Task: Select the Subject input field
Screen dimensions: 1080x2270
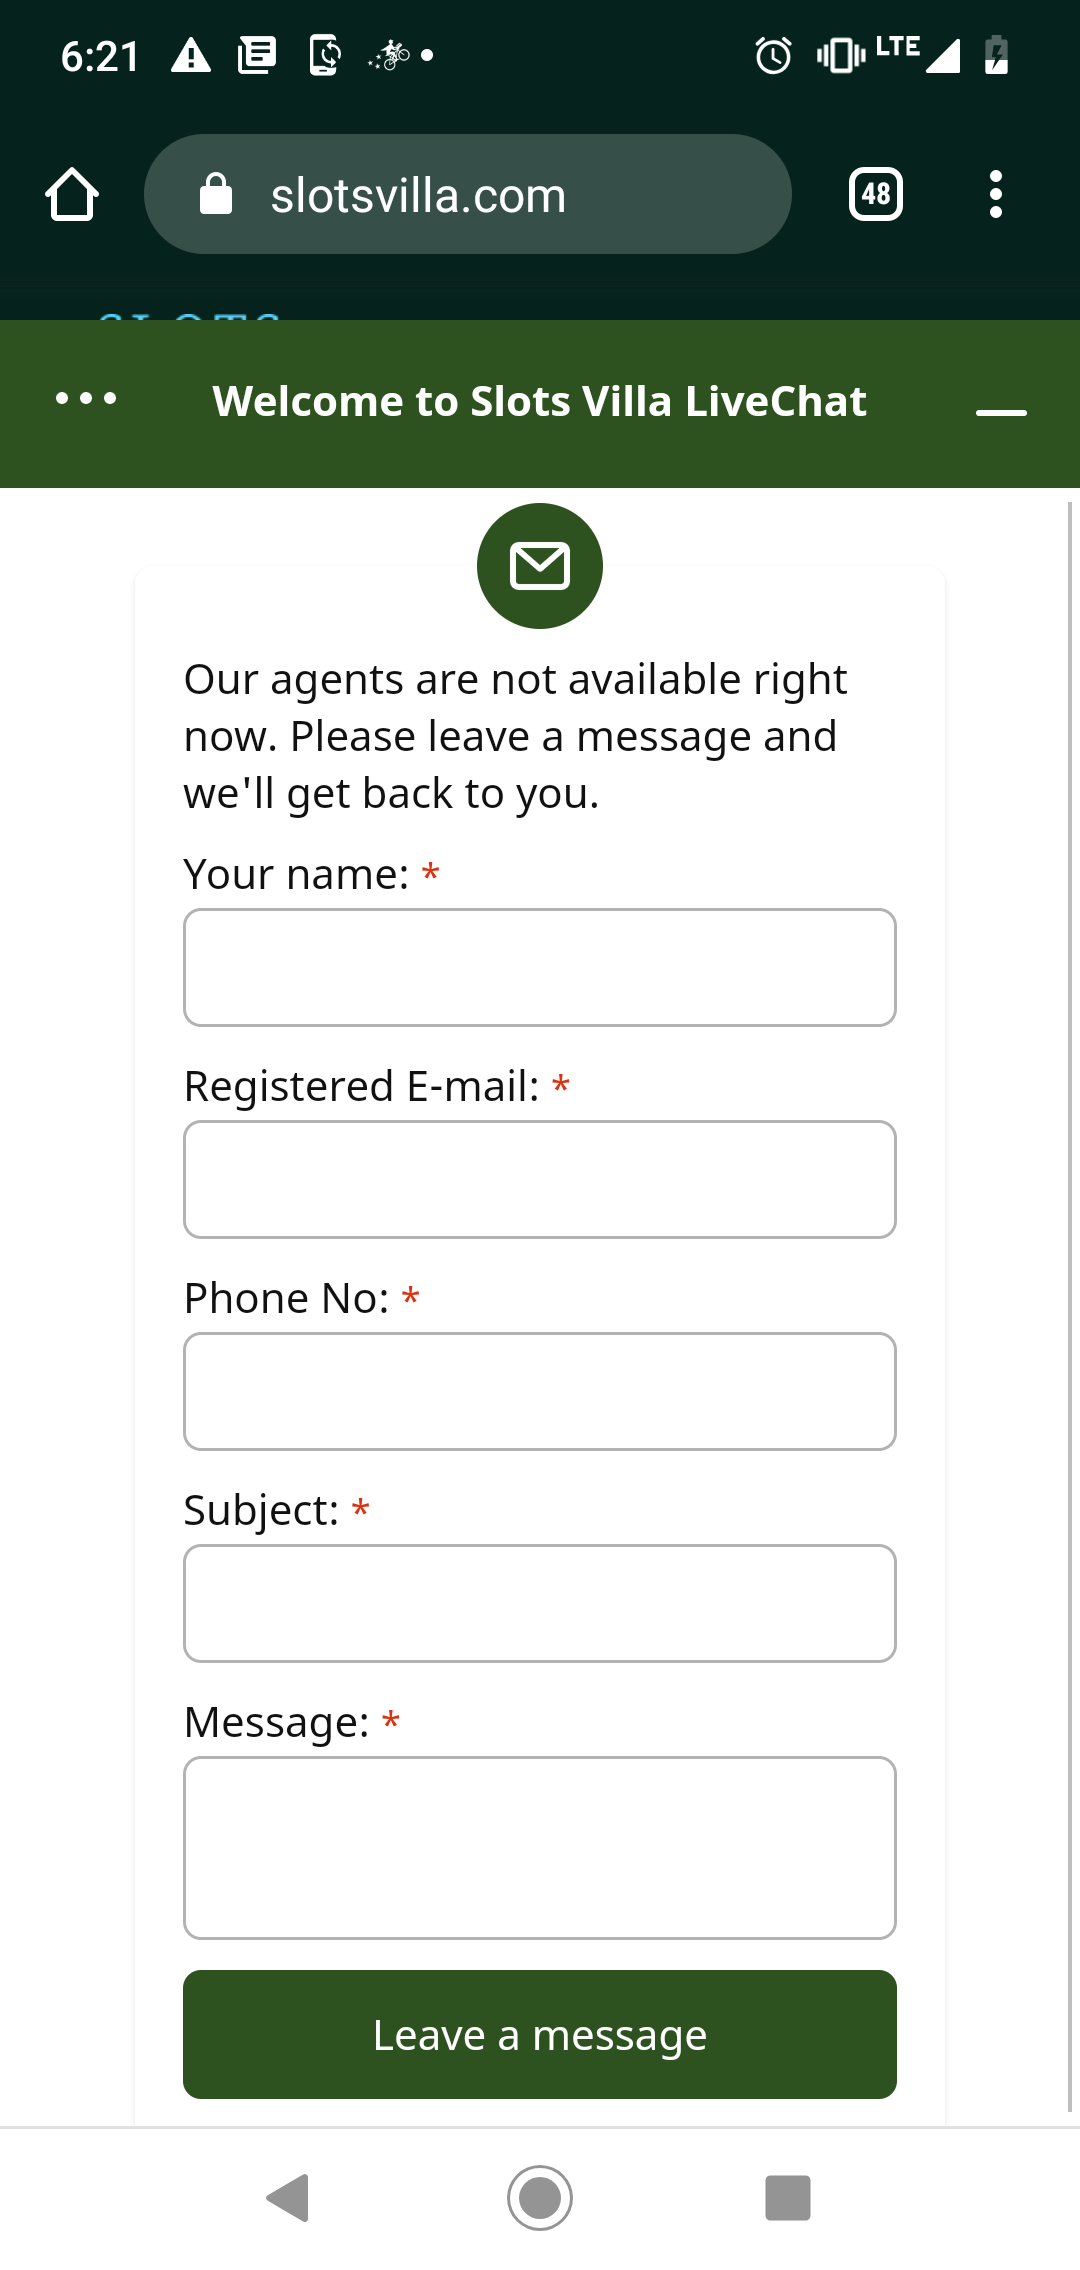Action: click(540, 1603)
